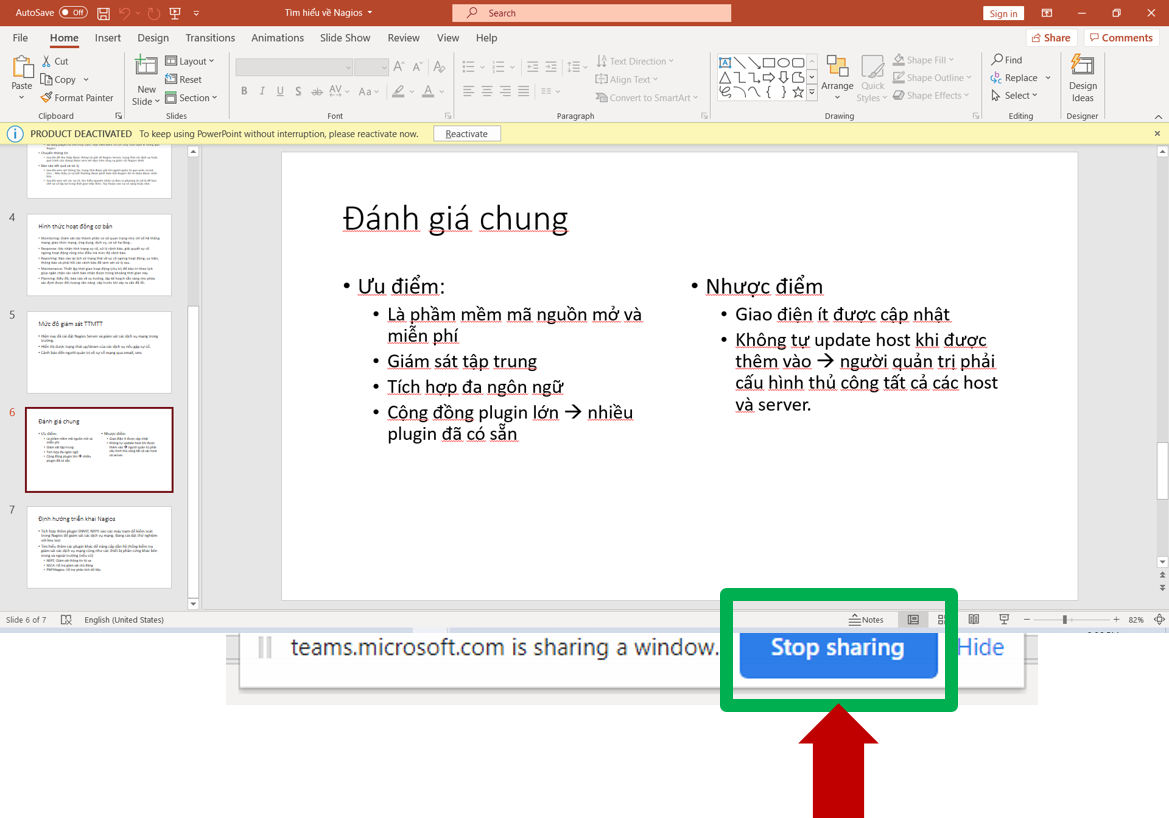The width and height of the screenshot is (1169, 818).
Task: Toggle the AutoSave switch
Action: (72, 13)
